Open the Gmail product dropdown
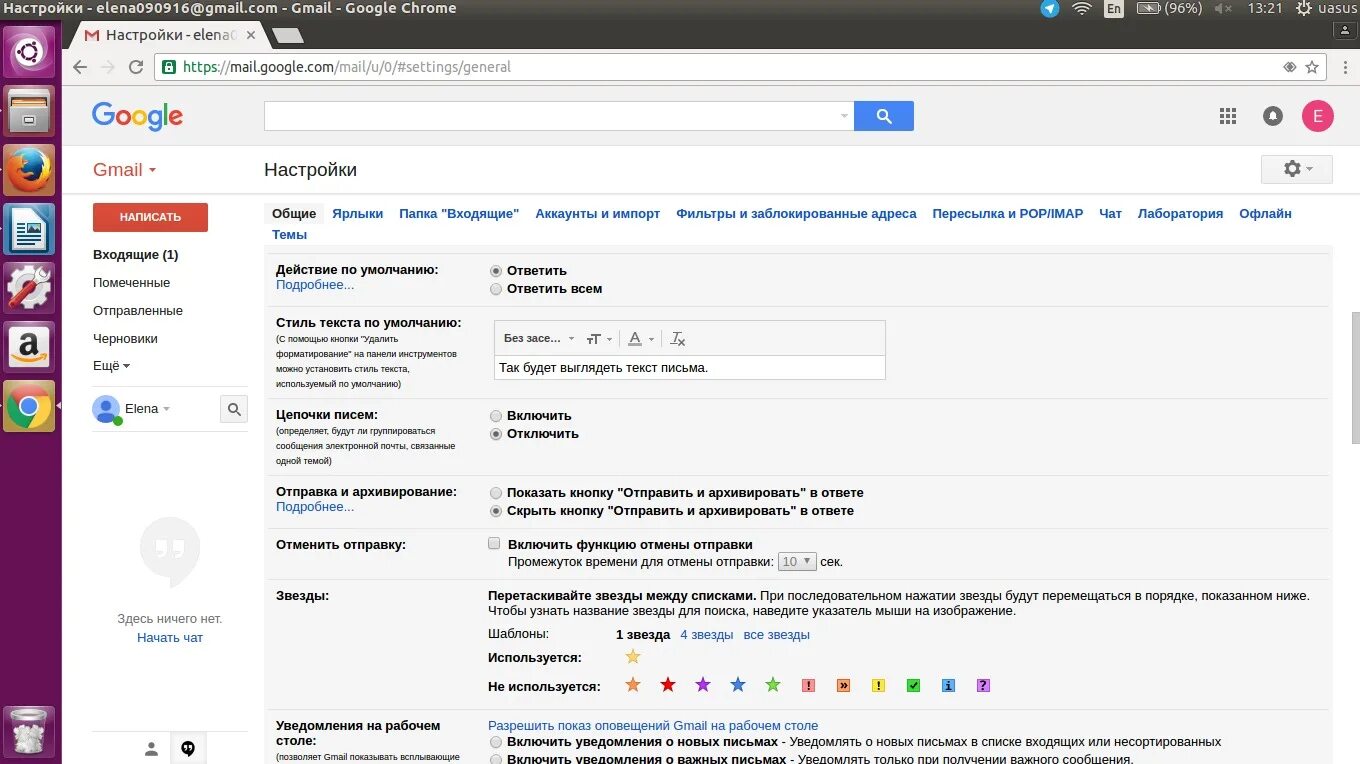The width and height of the screenshot is (1360, 764). coord(125,170)
